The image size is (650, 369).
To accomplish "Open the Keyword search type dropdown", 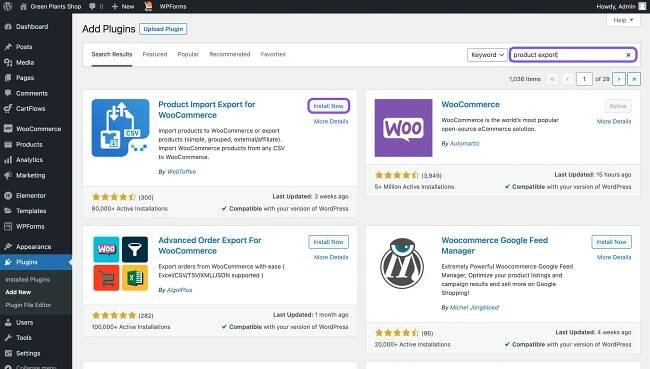I will pos(487,55).
